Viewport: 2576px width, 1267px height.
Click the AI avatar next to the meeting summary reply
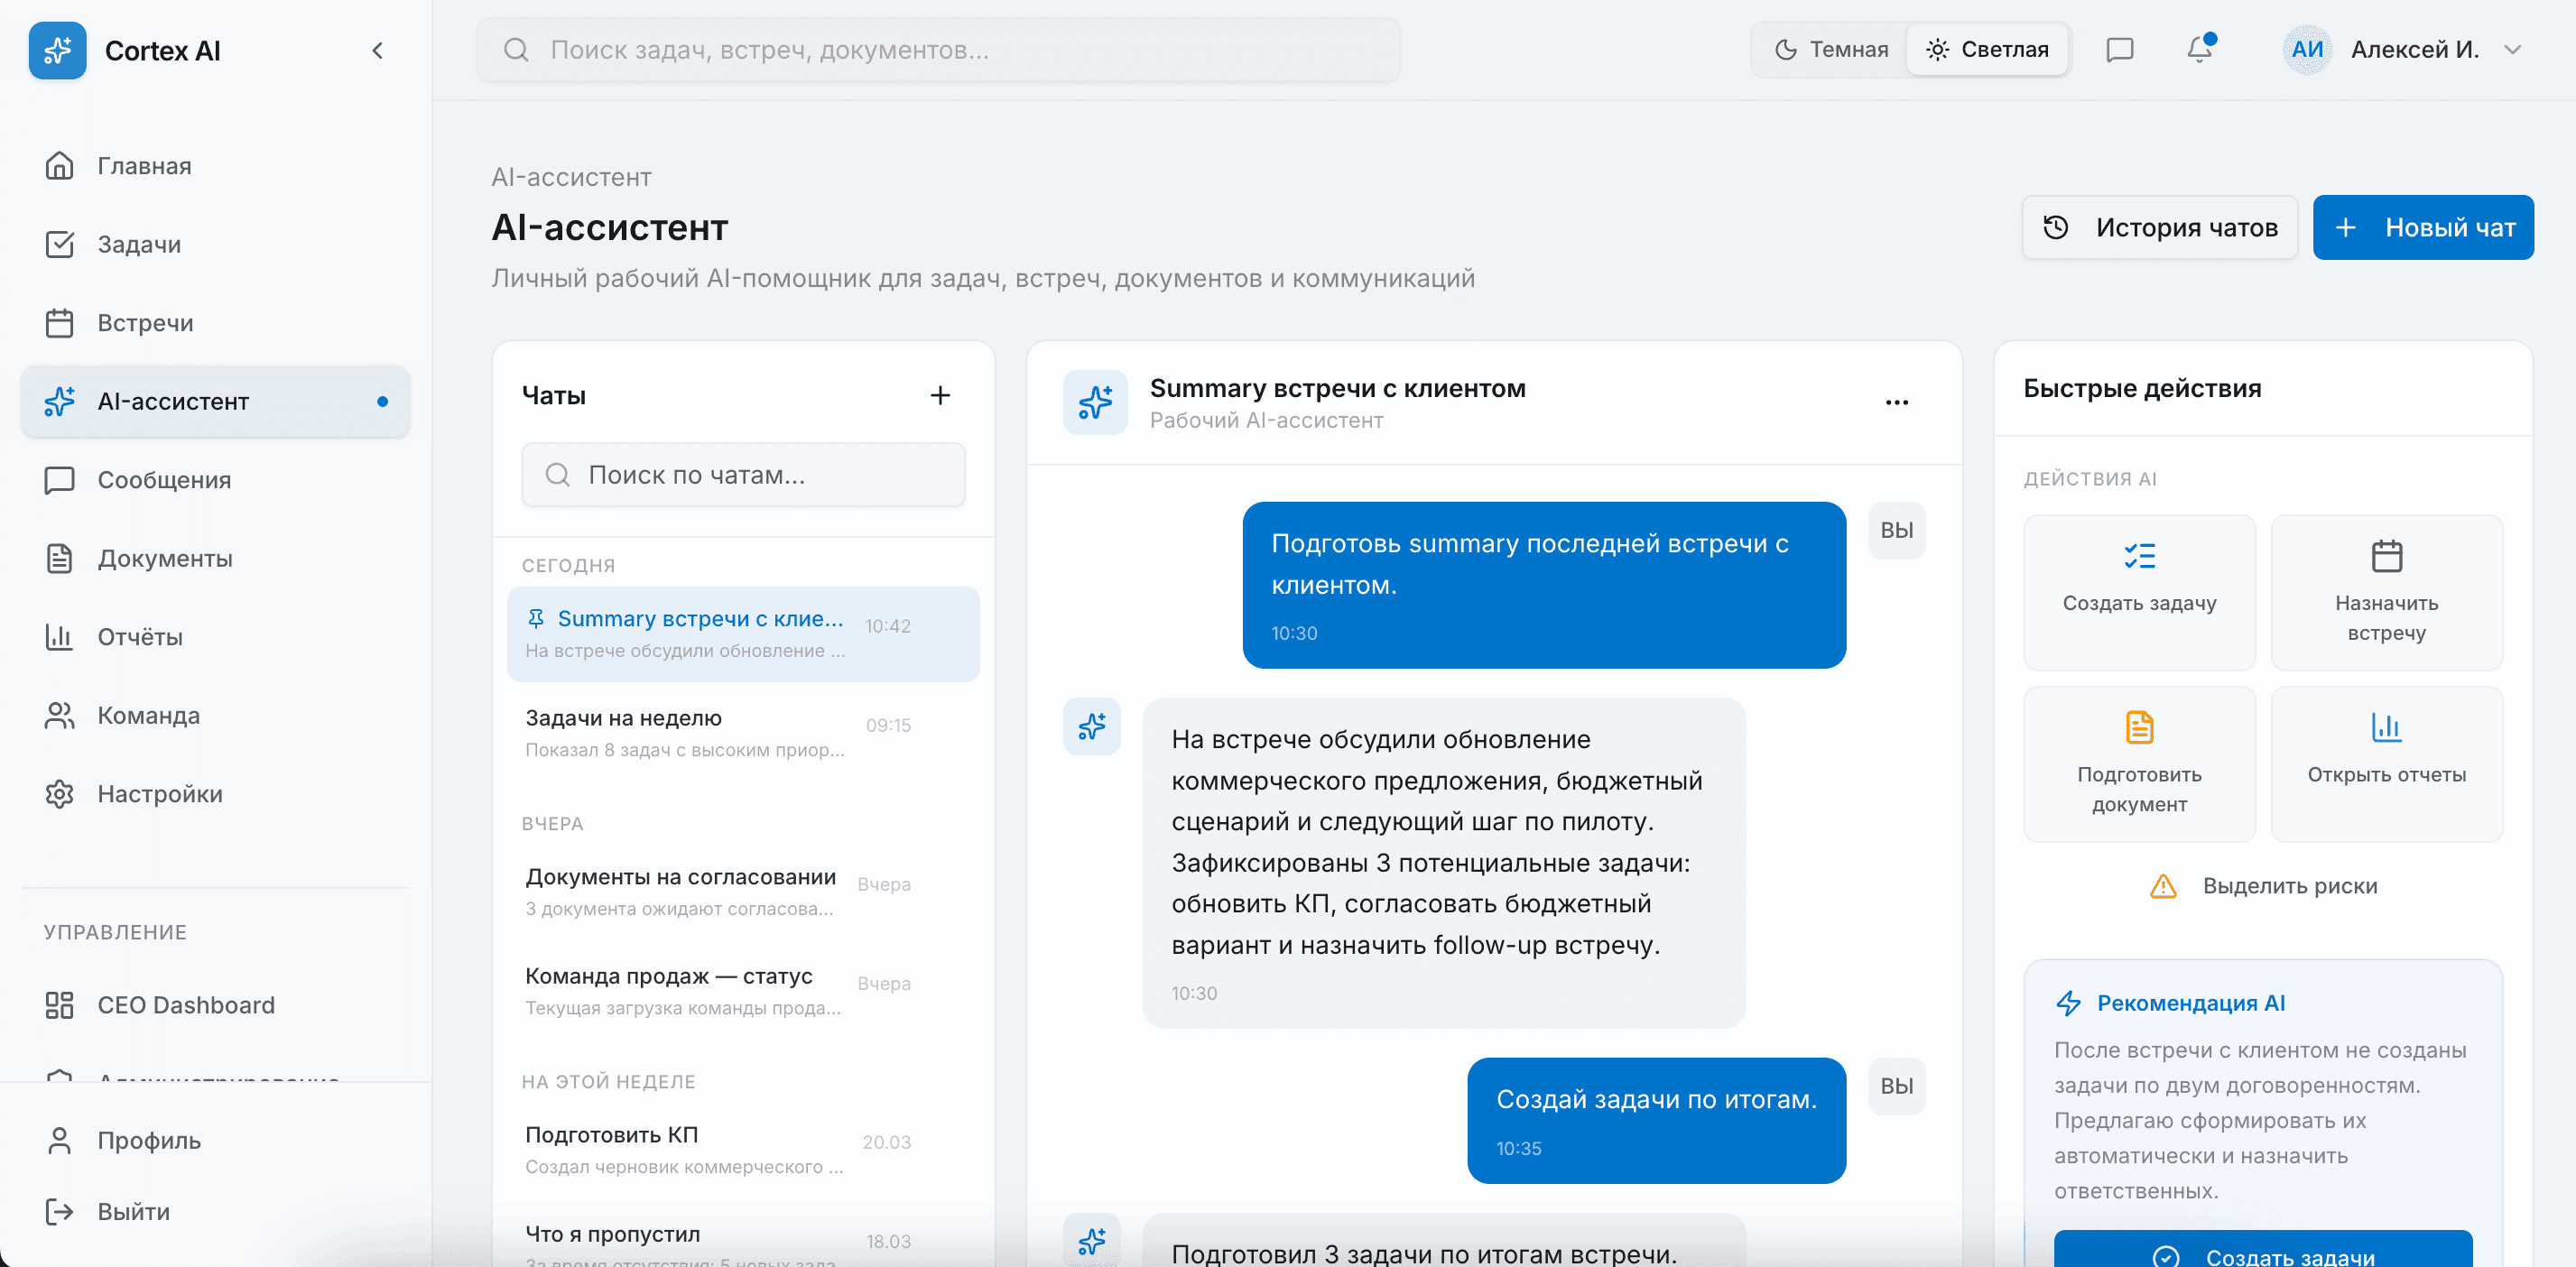point(1091,726)
